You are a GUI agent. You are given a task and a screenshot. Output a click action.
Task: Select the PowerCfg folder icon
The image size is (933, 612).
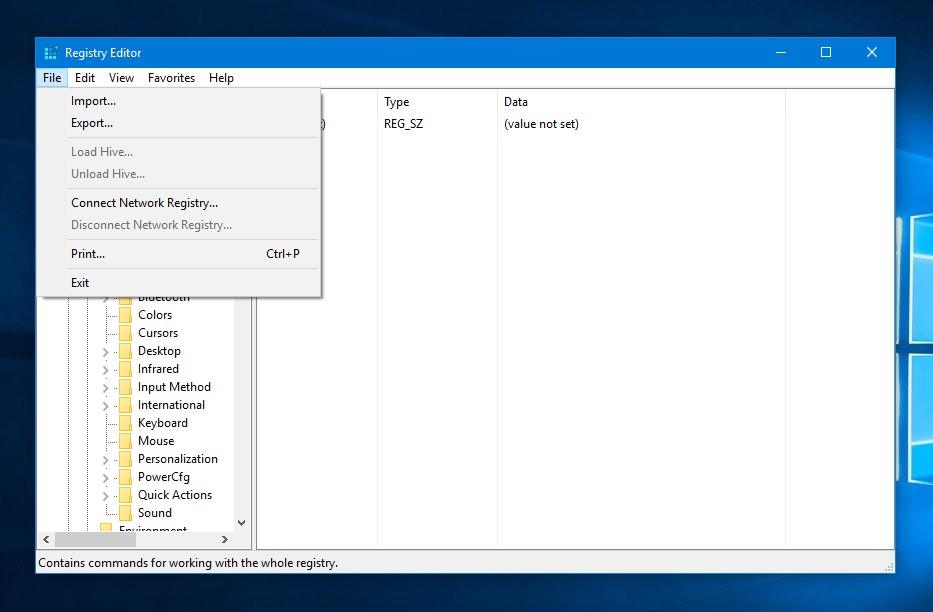[x=126, y=476]
